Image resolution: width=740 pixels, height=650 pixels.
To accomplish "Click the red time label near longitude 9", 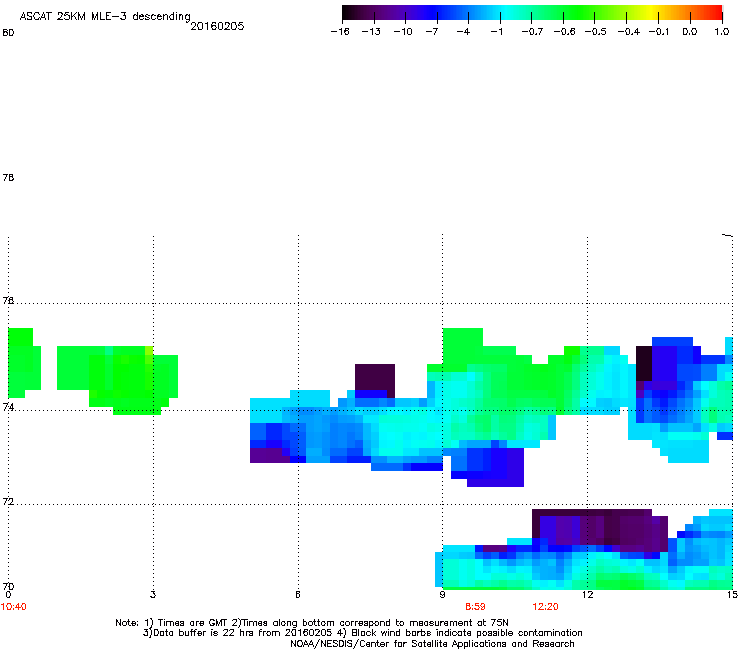I will [x=475, y=607].
